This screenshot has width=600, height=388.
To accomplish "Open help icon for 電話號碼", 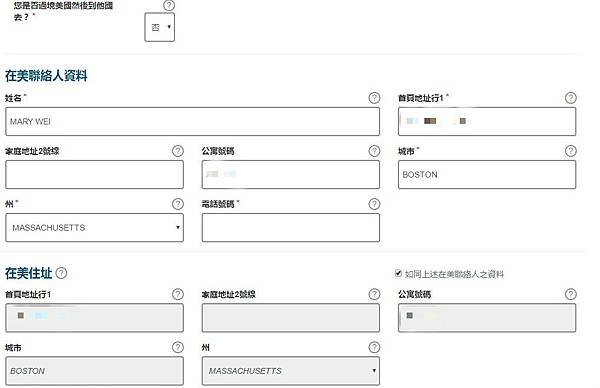I will (x=374, y=204).
